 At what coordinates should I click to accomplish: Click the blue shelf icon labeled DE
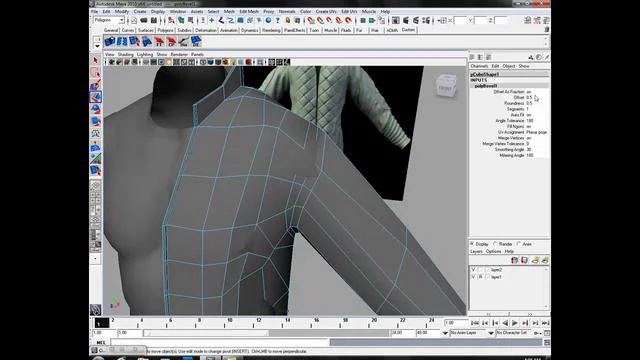(x=196, y=41)
